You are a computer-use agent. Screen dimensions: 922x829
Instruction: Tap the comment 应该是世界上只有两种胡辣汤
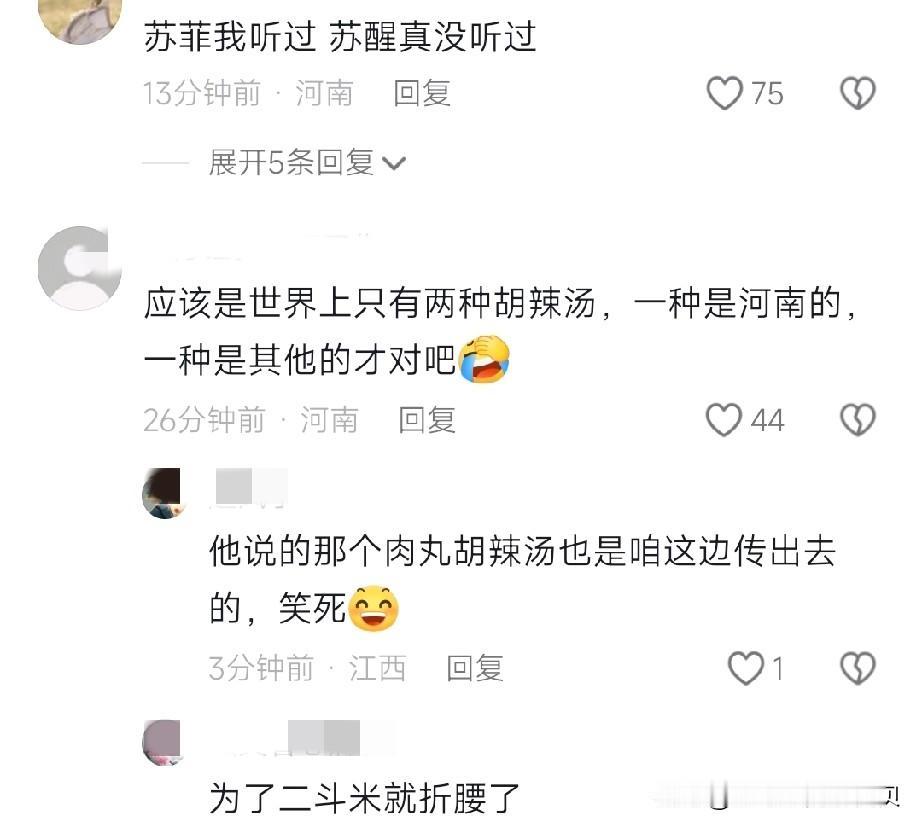[x=501, y=332]
